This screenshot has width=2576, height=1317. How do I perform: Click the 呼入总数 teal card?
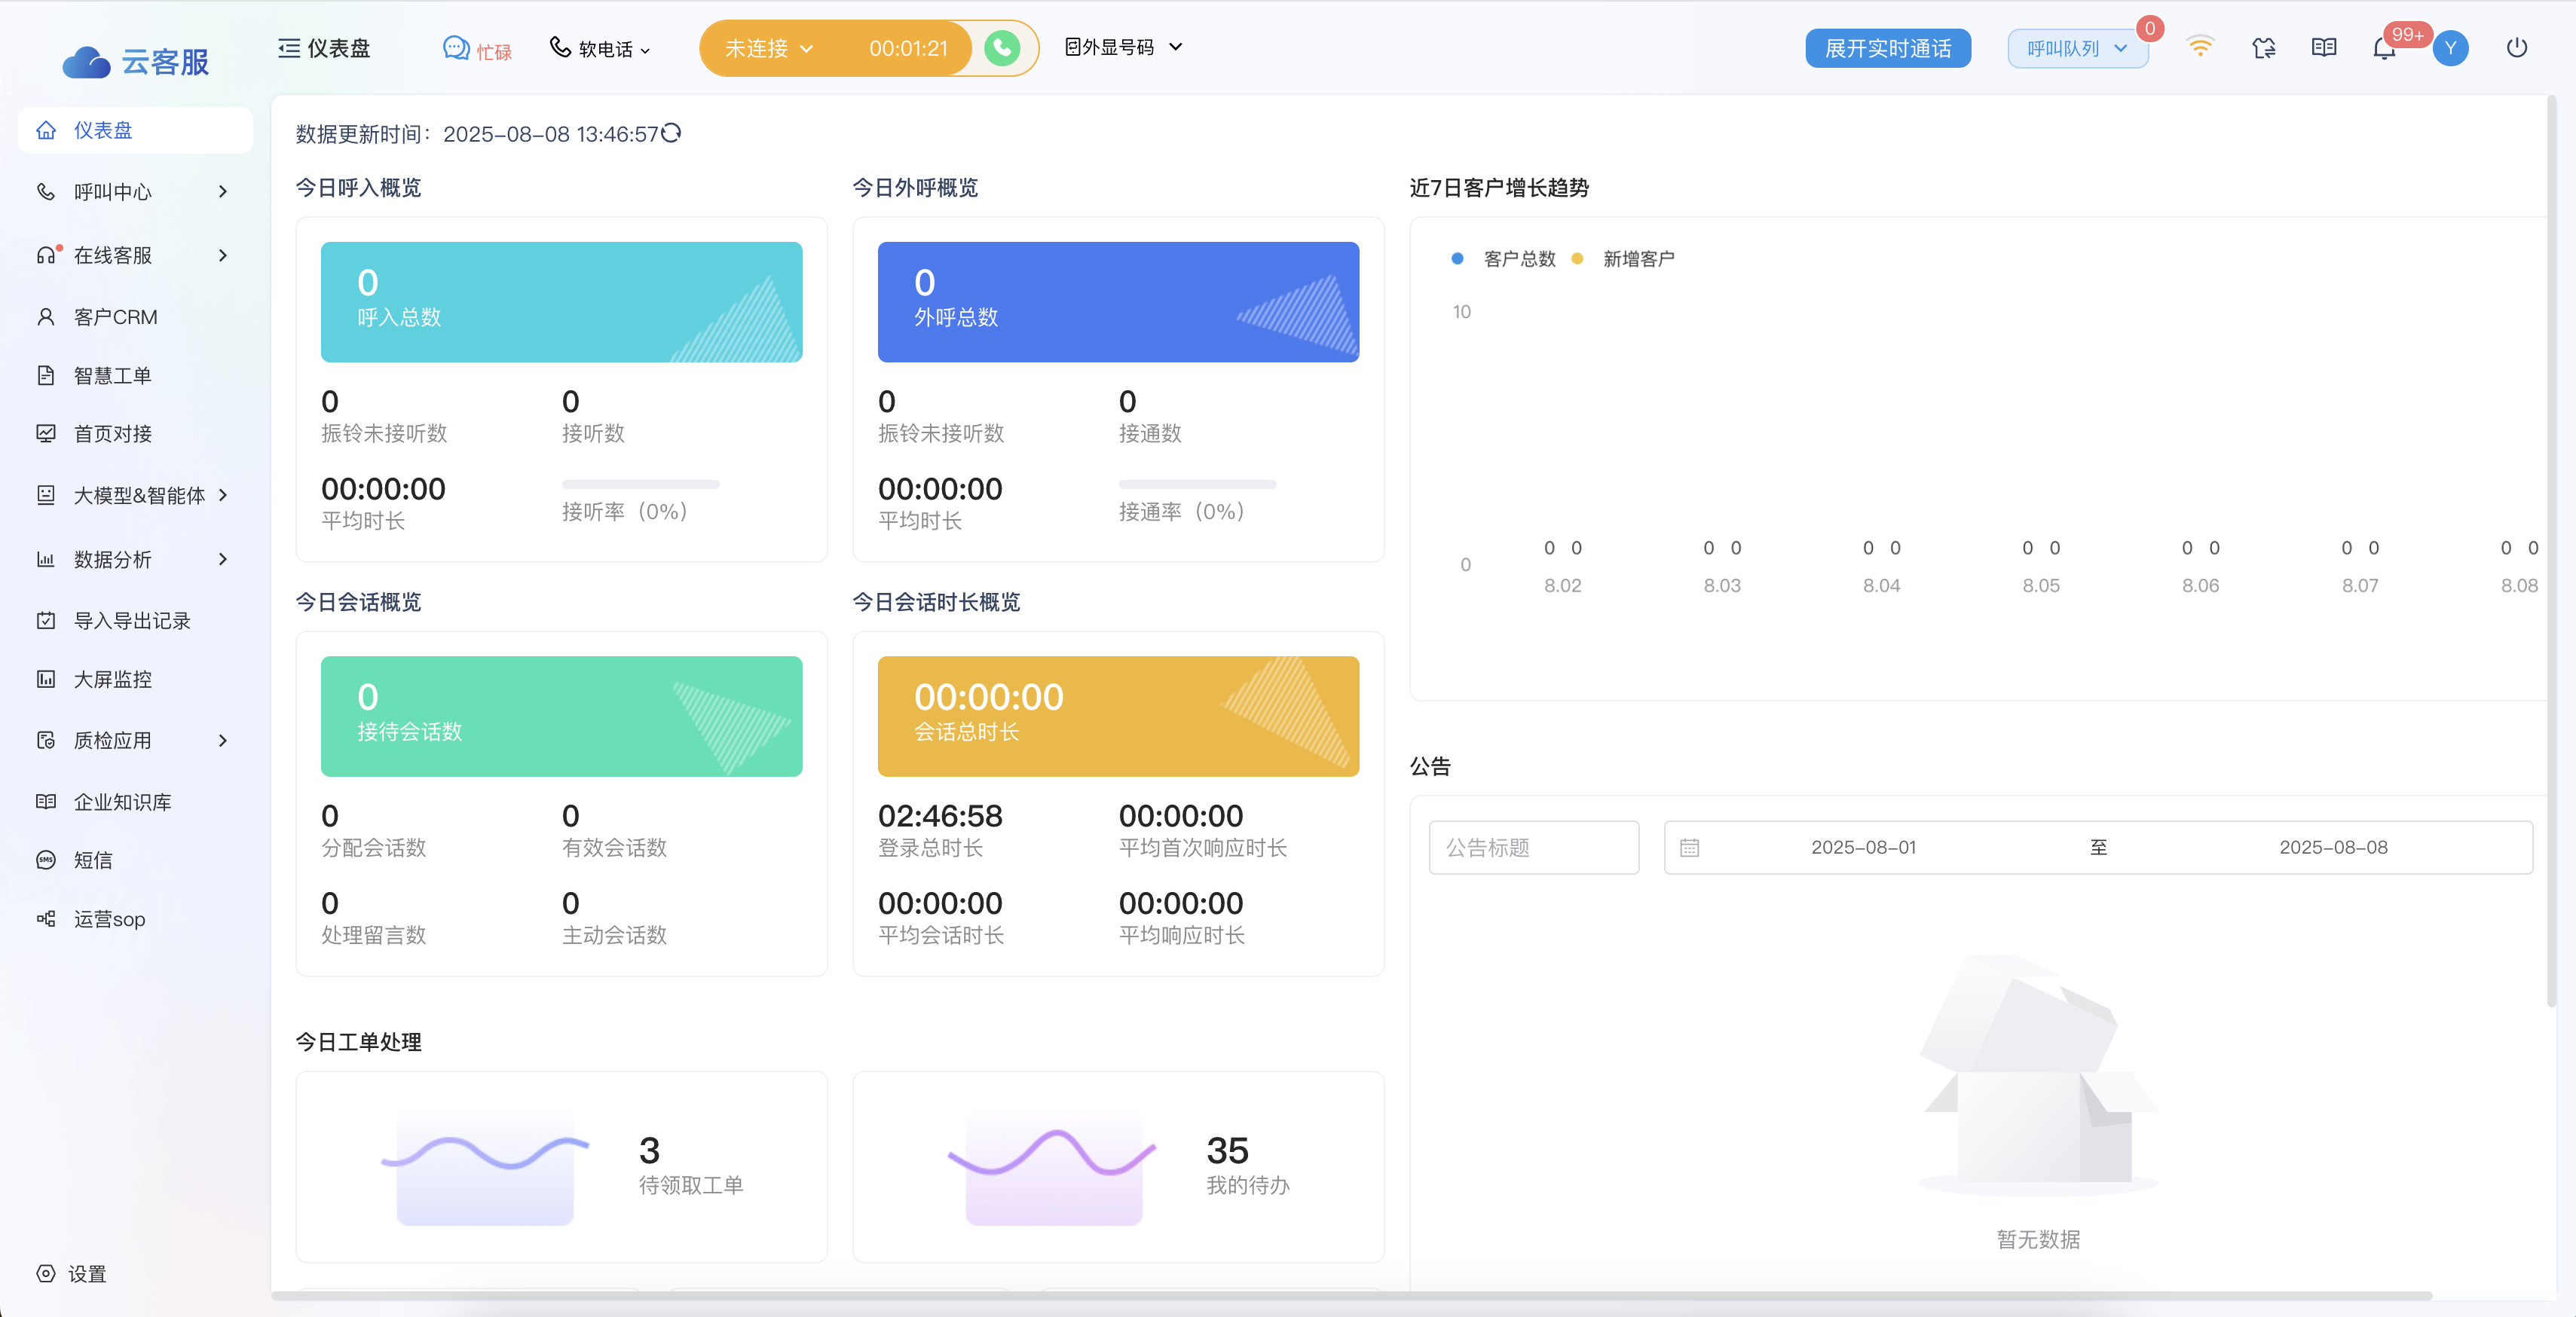click(561, 301)
